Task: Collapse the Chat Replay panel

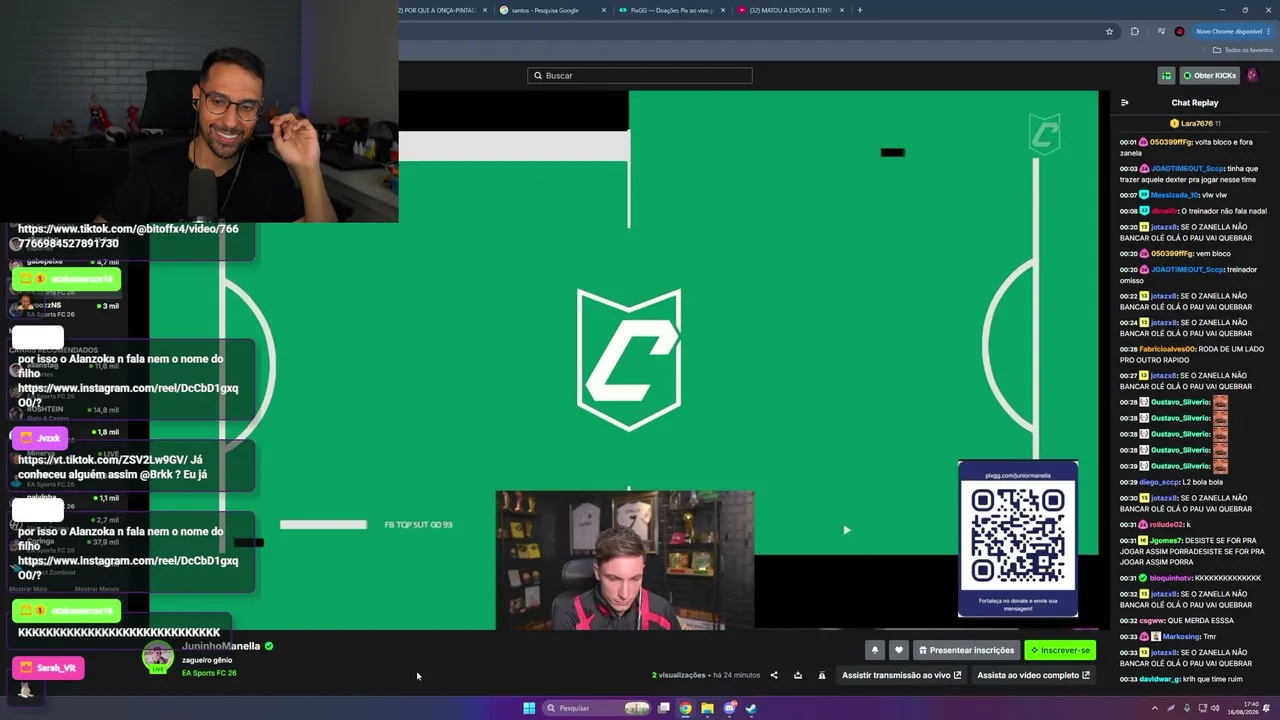Action: 1125,103
